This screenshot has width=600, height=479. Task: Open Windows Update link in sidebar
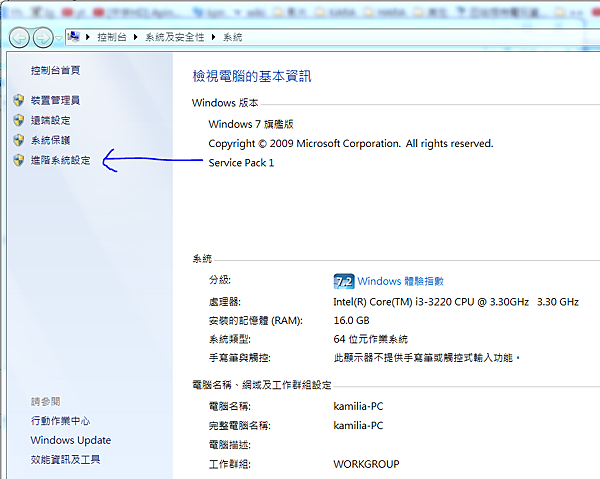point(71,440)
